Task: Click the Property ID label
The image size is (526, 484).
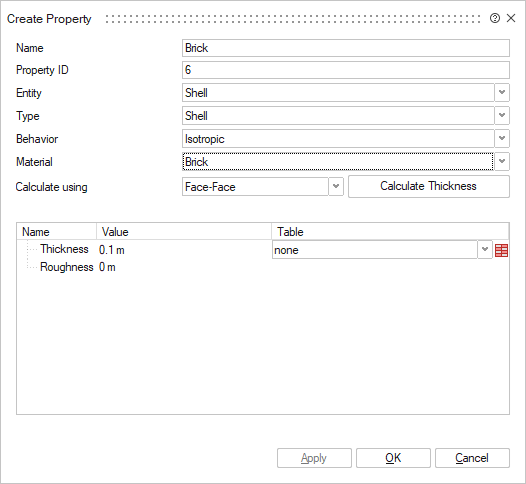Action: click(42, 70)
